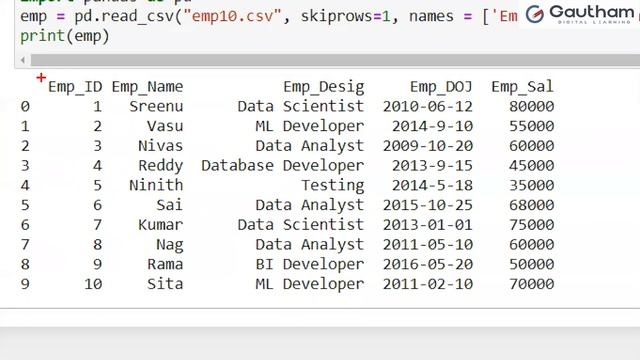Click the code cell's horizontal scrollbar thumb
Image resolution: width=640 pixels, height=360 pixels.
point(336,60)
